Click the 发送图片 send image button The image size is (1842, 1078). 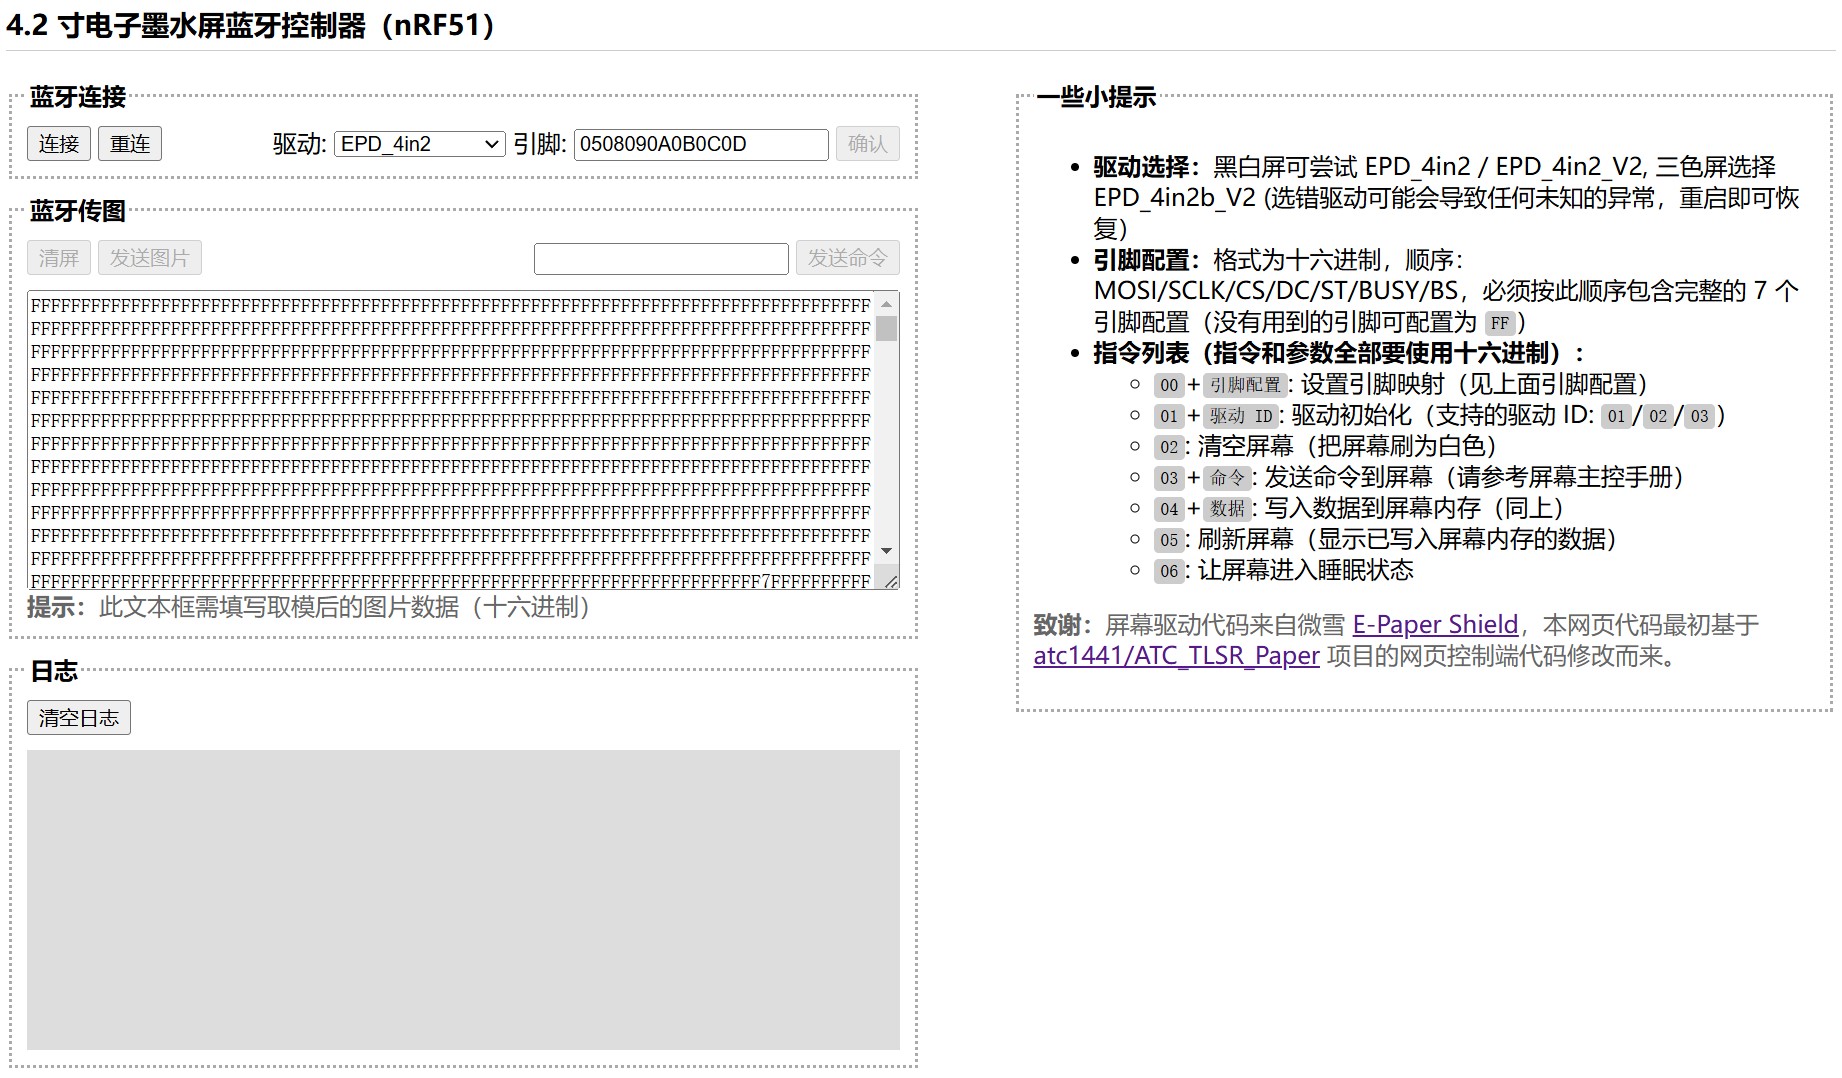point(149,258)
